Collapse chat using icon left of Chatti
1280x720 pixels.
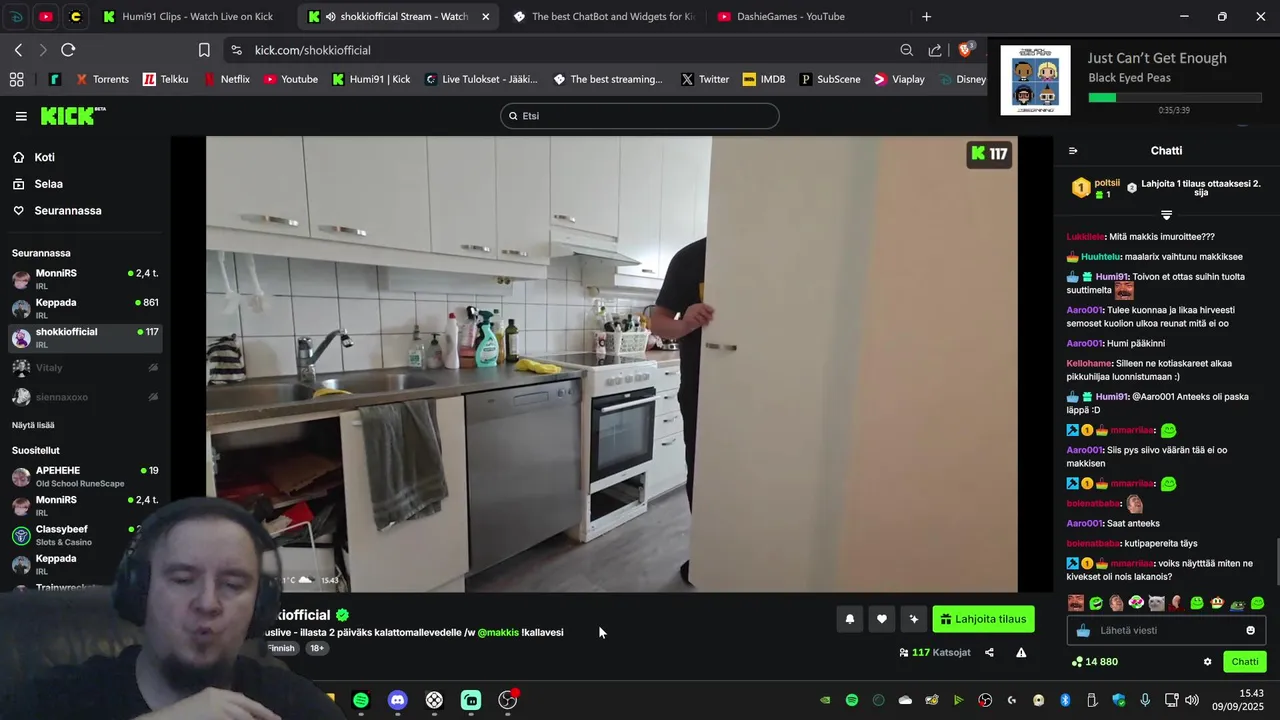point(1073,151)
